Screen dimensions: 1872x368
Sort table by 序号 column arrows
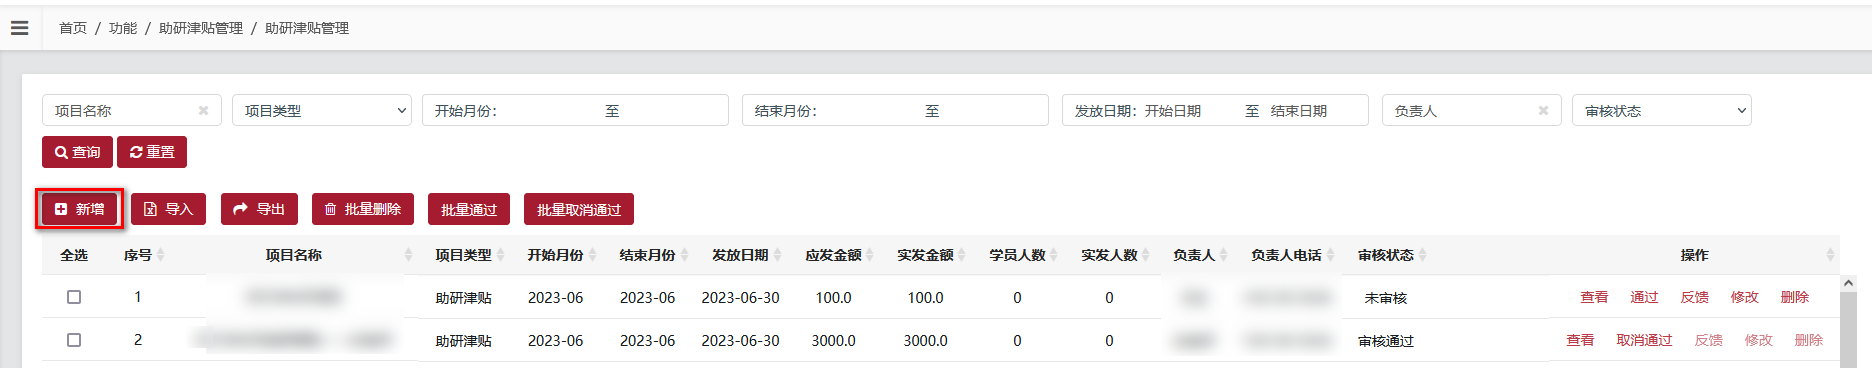161,255
